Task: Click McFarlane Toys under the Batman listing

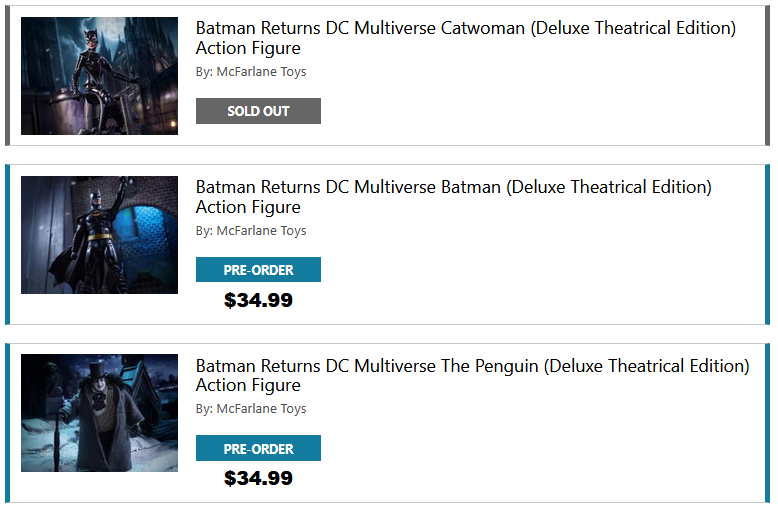Action: point(261,231)
